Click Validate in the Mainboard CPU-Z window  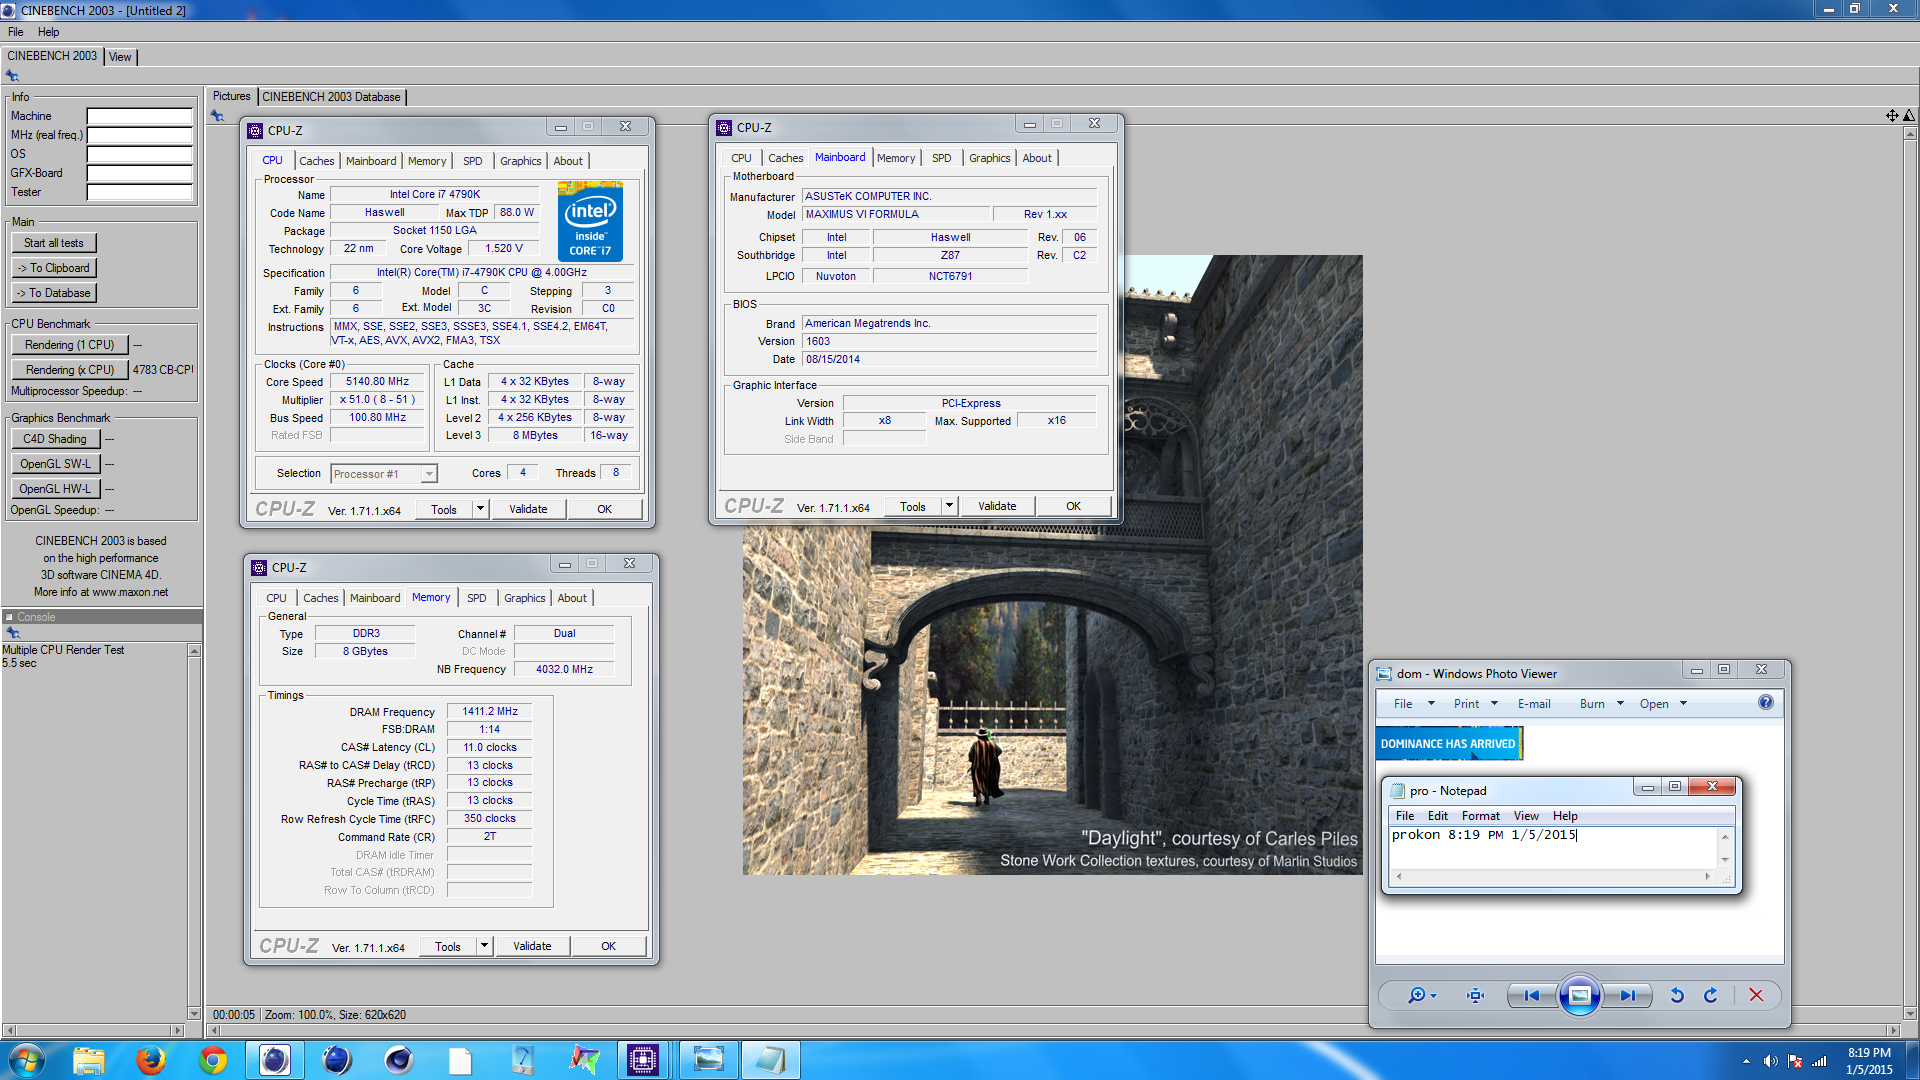(x=997, y=506)
